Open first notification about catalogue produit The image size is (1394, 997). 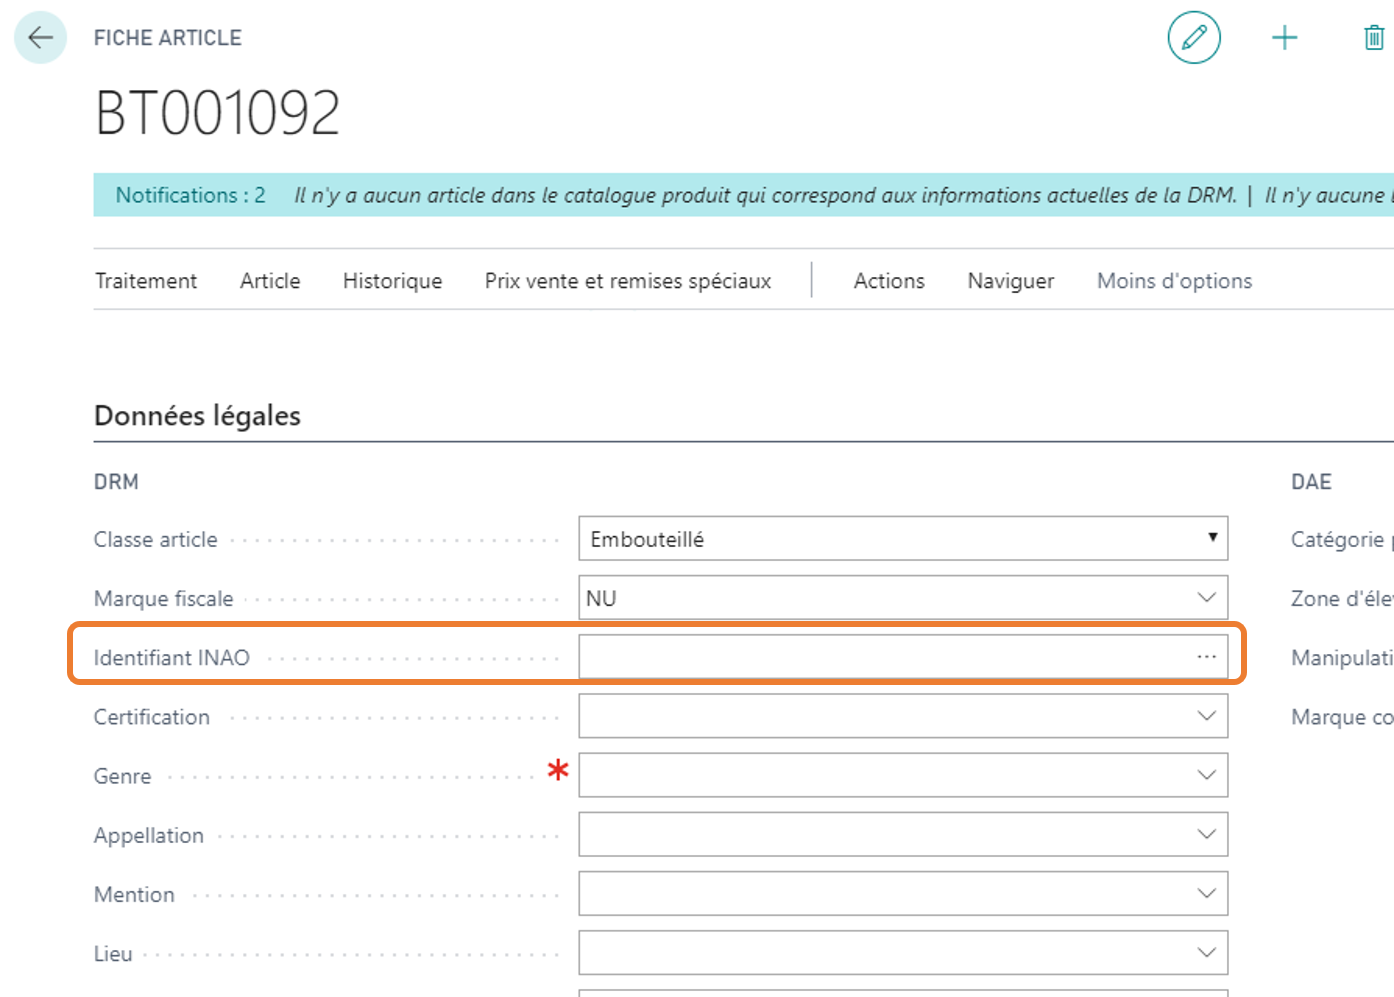pyautogui.click(x=765, y=195)
